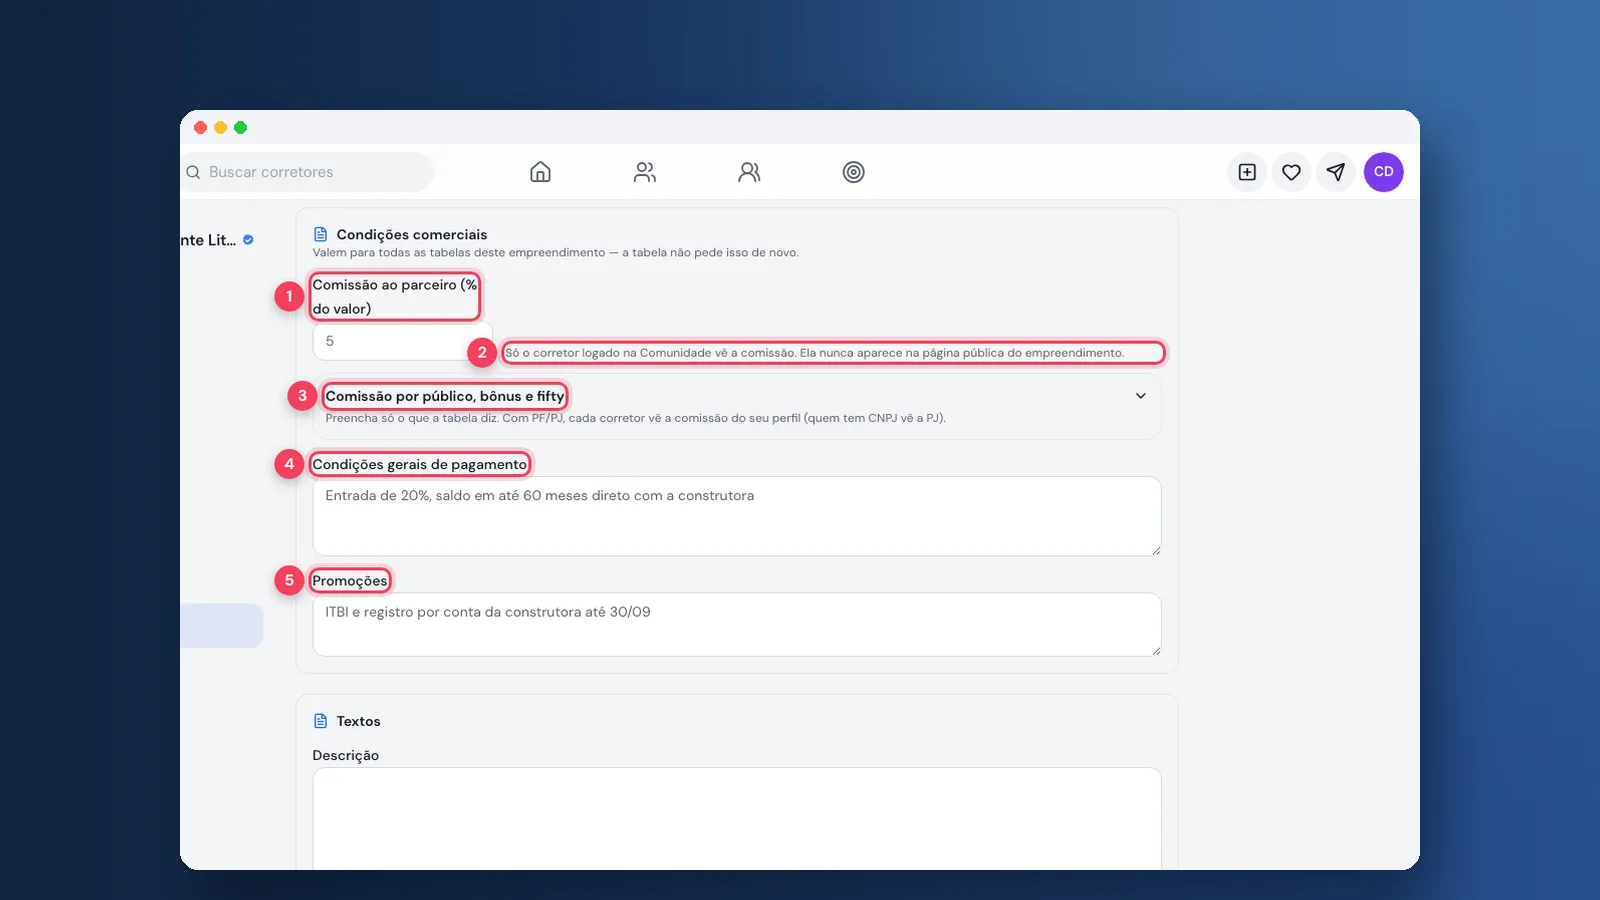
Task: Open the contacts icon beside the target icon
Action: pyautogui.click(x=749, y=172)
